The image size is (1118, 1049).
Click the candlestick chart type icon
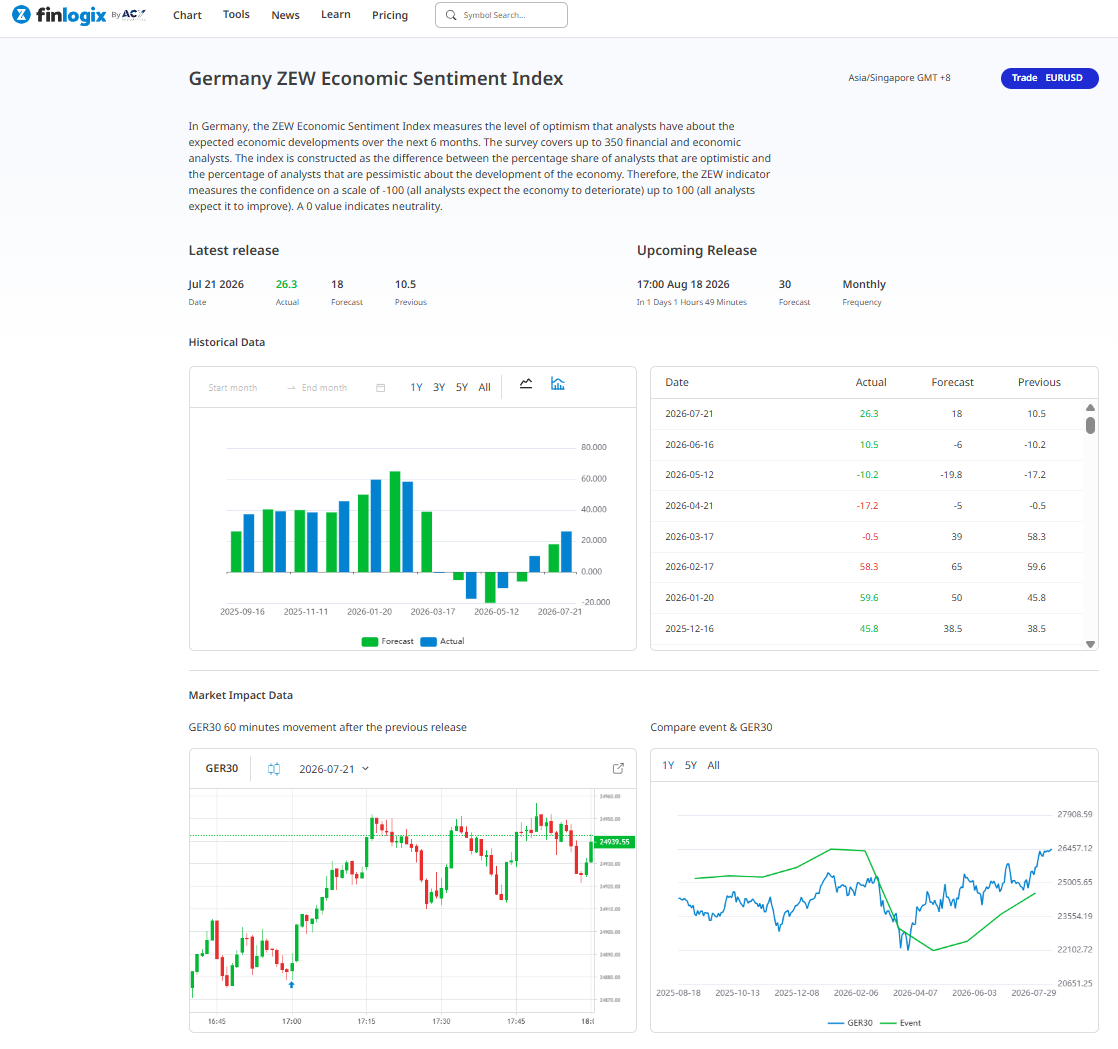(274, 769)
